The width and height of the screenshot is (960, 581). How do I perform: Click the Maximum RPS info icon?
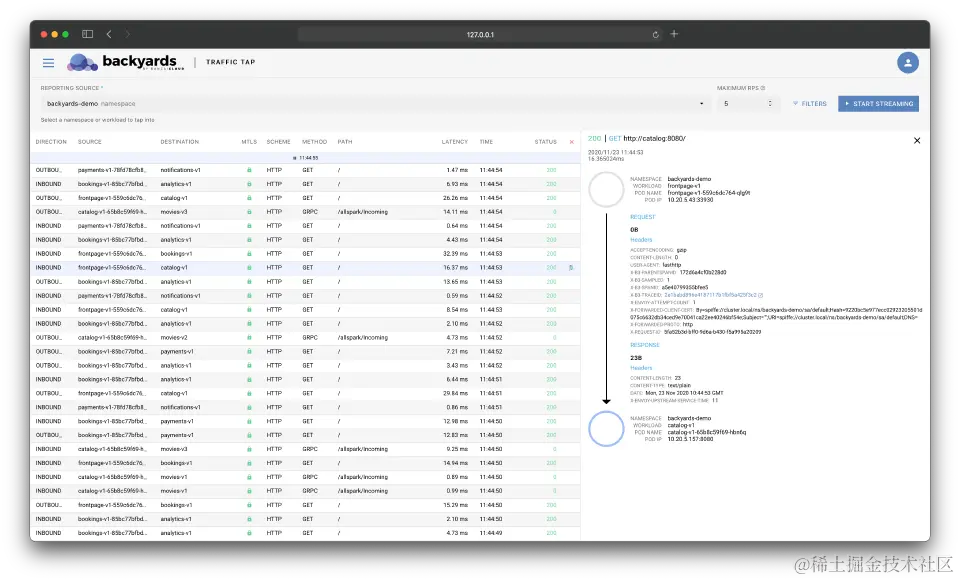pyautogui.click(x=763, y=88)
